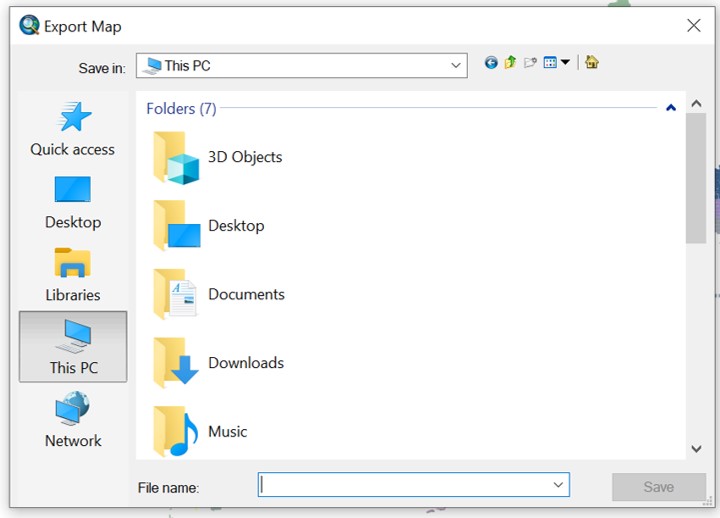Open the View menu icon
This screenshot has width=720, height=518.
click(550, 62)
